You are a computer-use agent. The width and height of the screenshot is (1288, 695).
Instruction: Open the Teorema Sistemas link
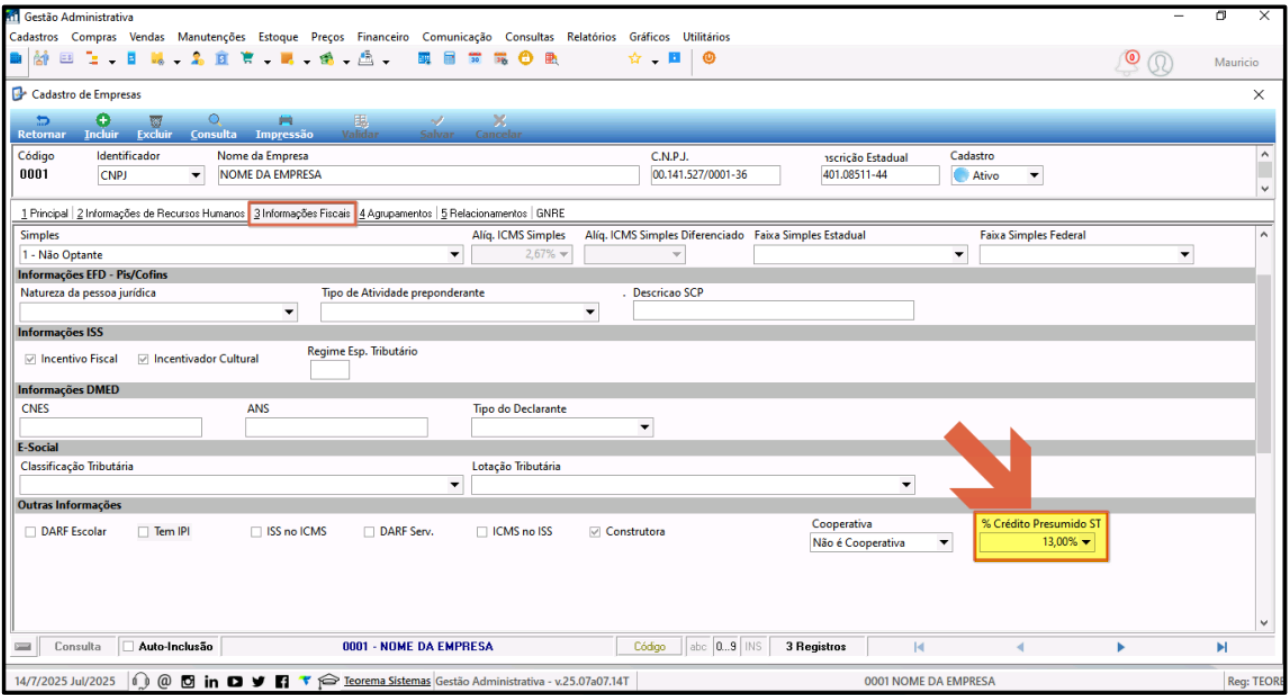click(x=387, y=681)
